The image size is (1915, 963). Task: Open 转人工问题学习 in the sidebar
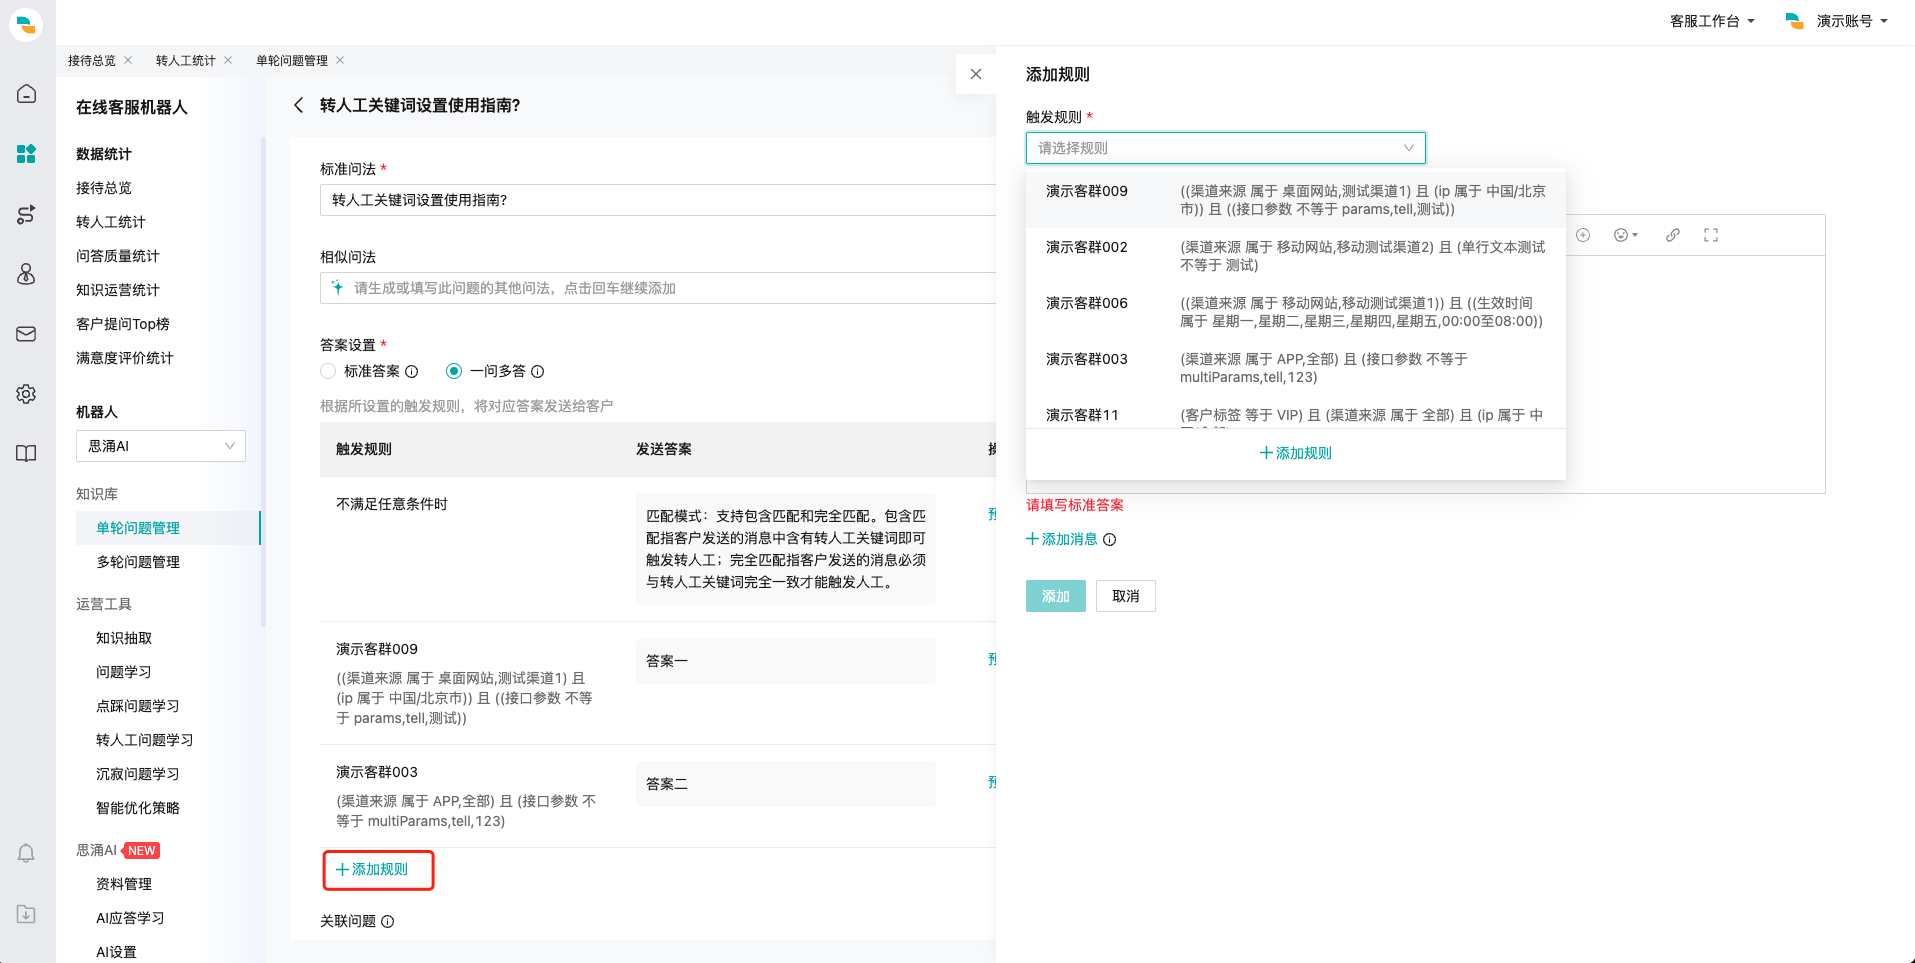coord(145,740)
